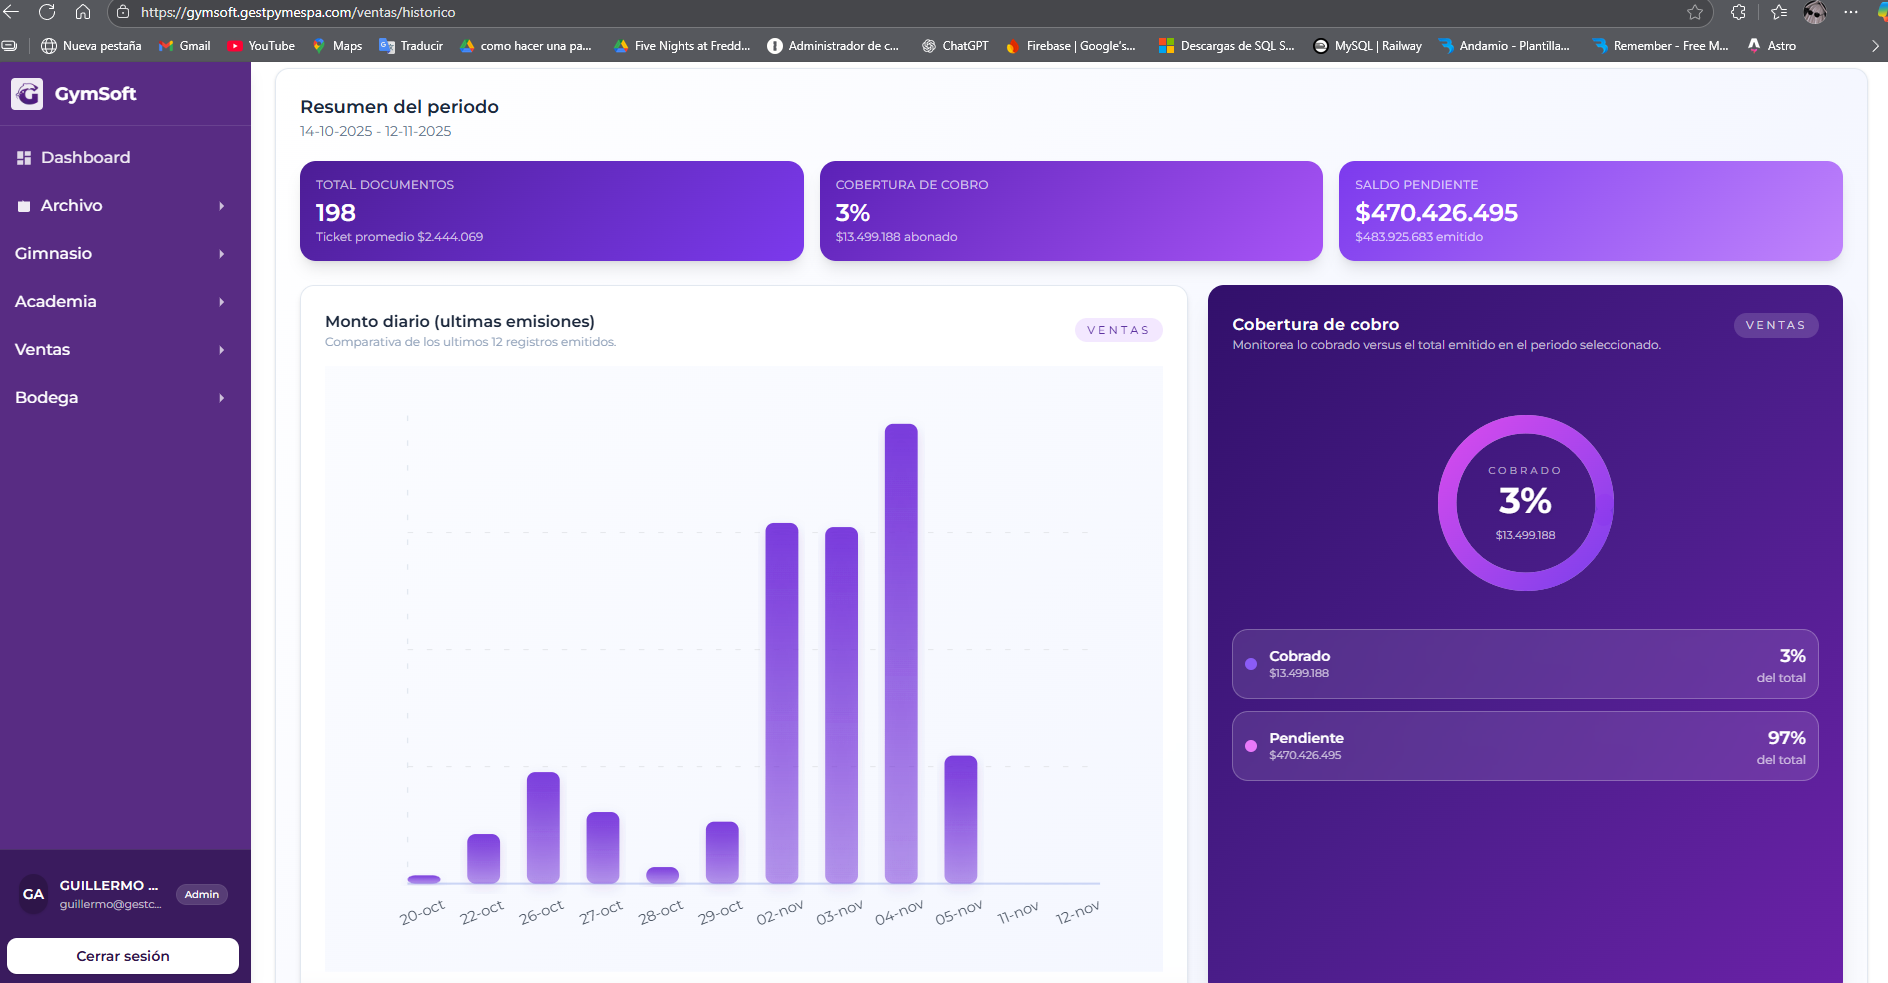
Task: Bookmark page with star icon
Action: (1694, 12)
